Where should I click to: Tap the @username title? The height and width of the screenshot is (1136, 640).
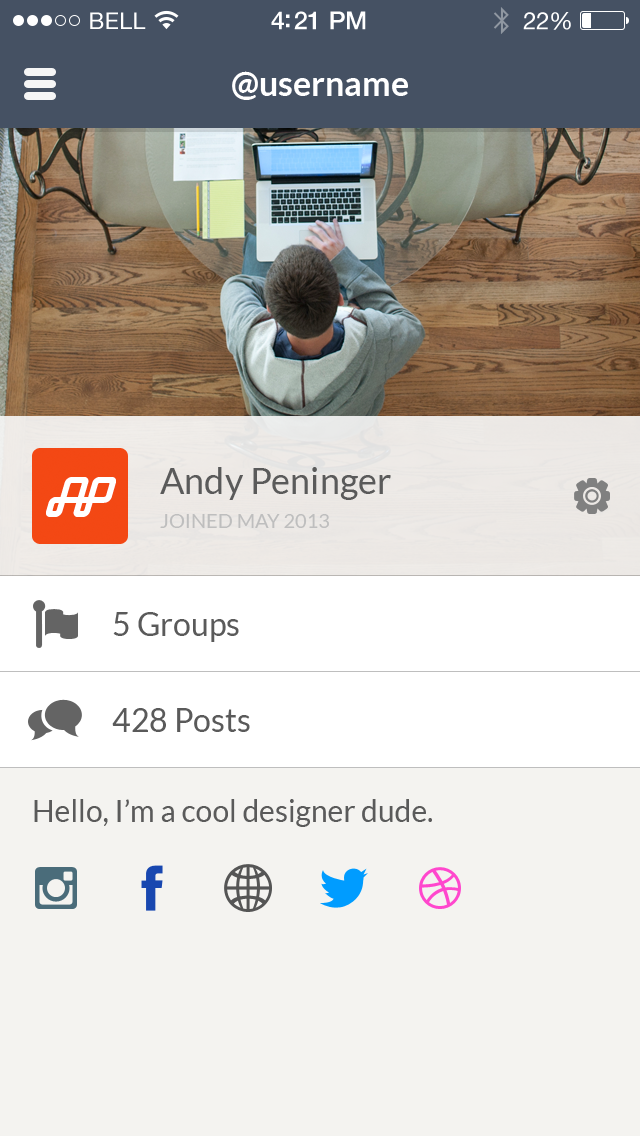[320, 85]
